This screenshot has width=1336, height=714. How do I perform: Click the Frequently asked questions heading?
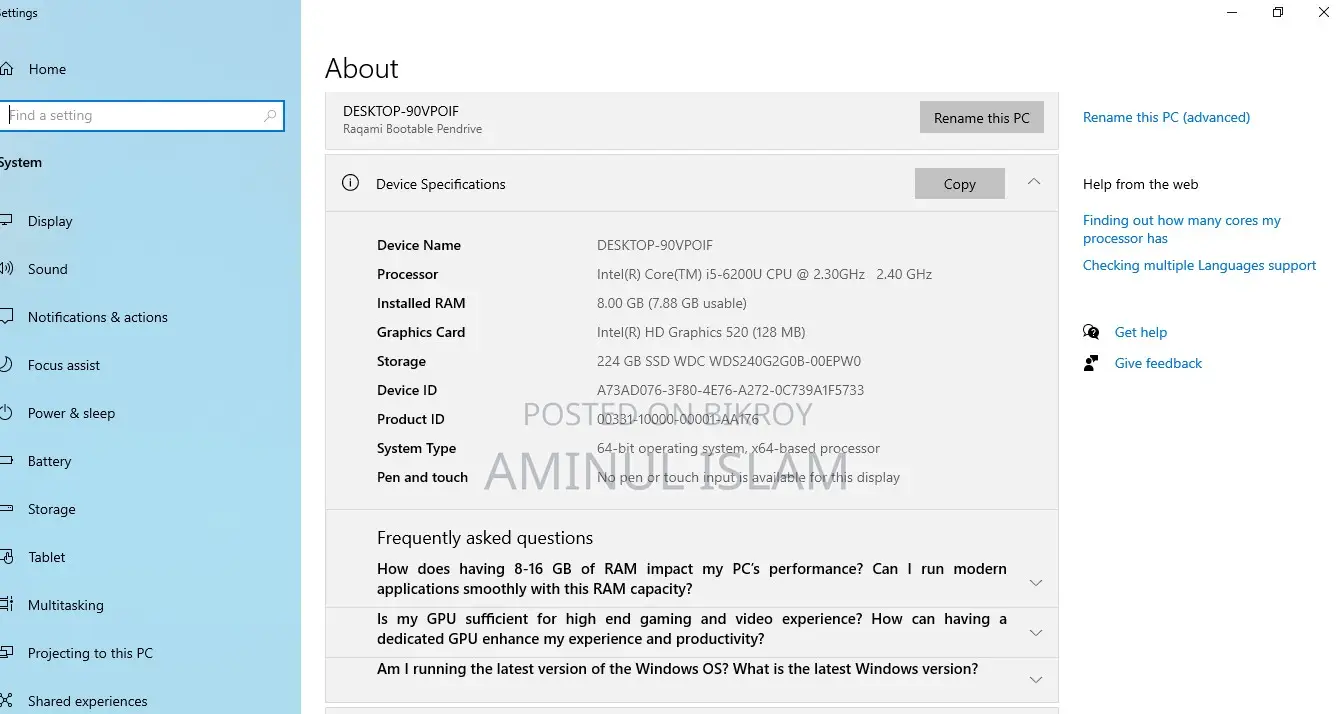point(485,538)
